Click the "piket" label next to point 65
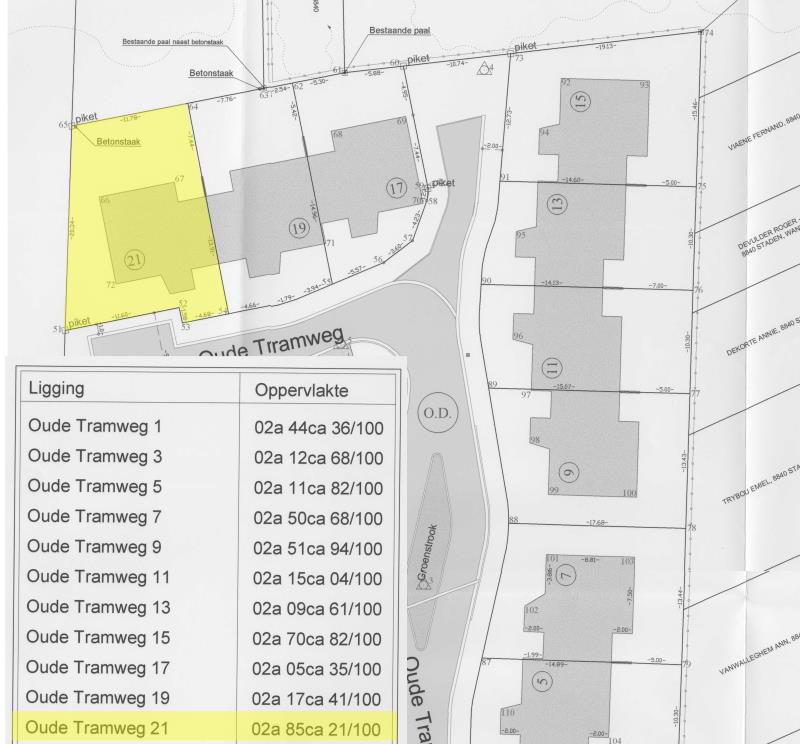This screenshot has height=744, width=800. 86,117
